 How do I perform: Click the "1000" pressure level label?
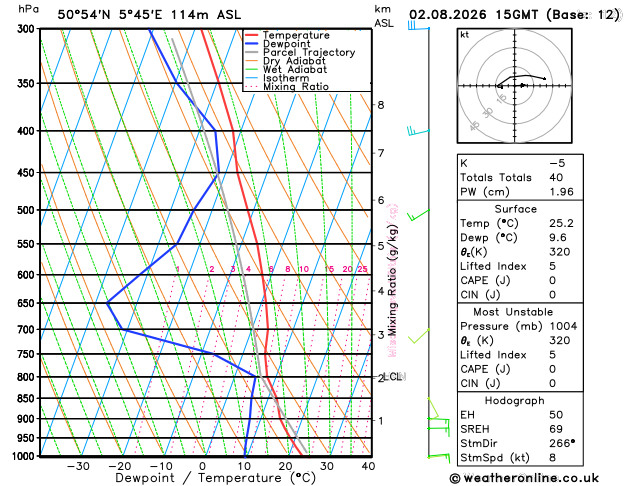coord(24,456)
